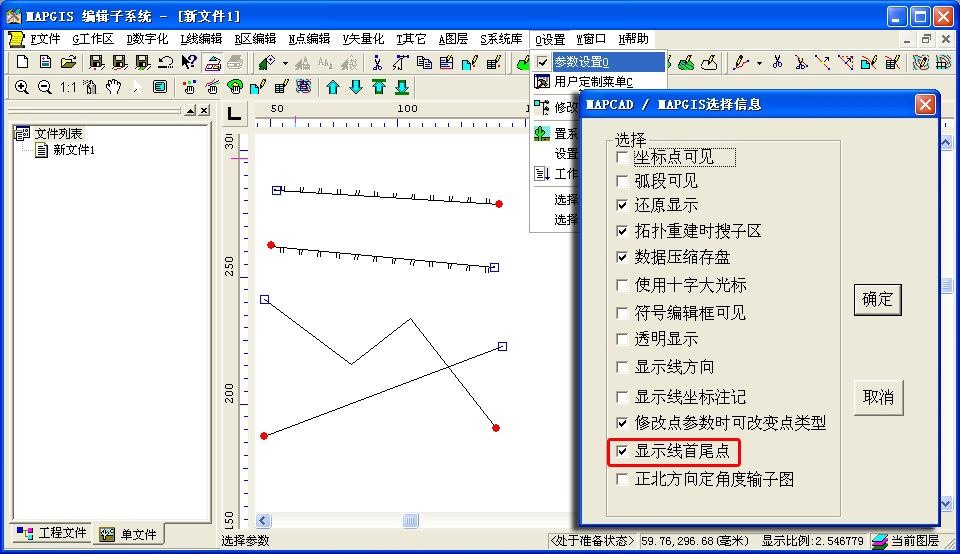Enable 显示线方向 checkbox
Image resolution: width=960 pixels, height=554 pixels.
coord(622,367)
